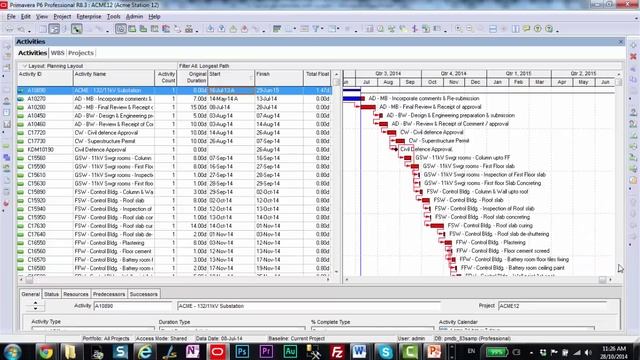Image resolution: width=640 pixels, height=360 pixels.
Task: Click the Gantt chart horizontal scrollbar
Action: [x=478, y=280]
